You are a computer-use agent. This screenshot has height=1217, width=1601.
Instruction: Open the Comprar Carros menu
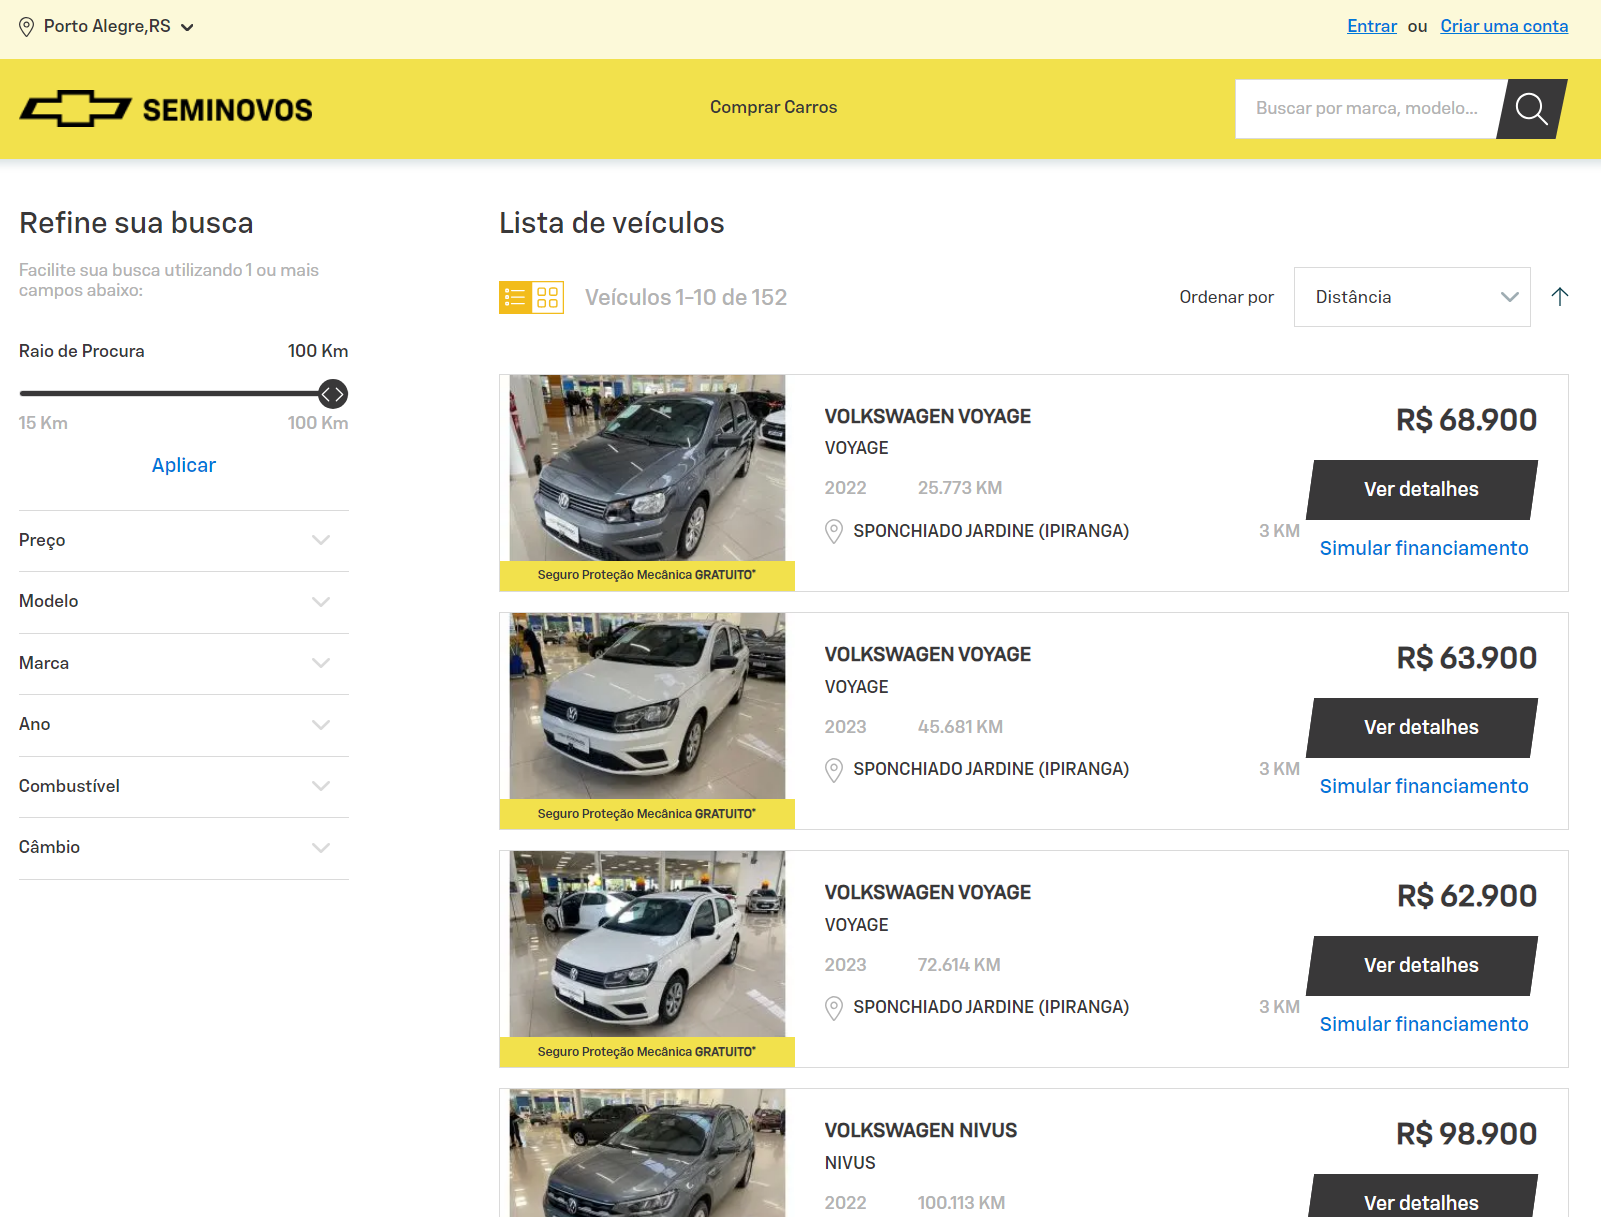click(773, 107)
